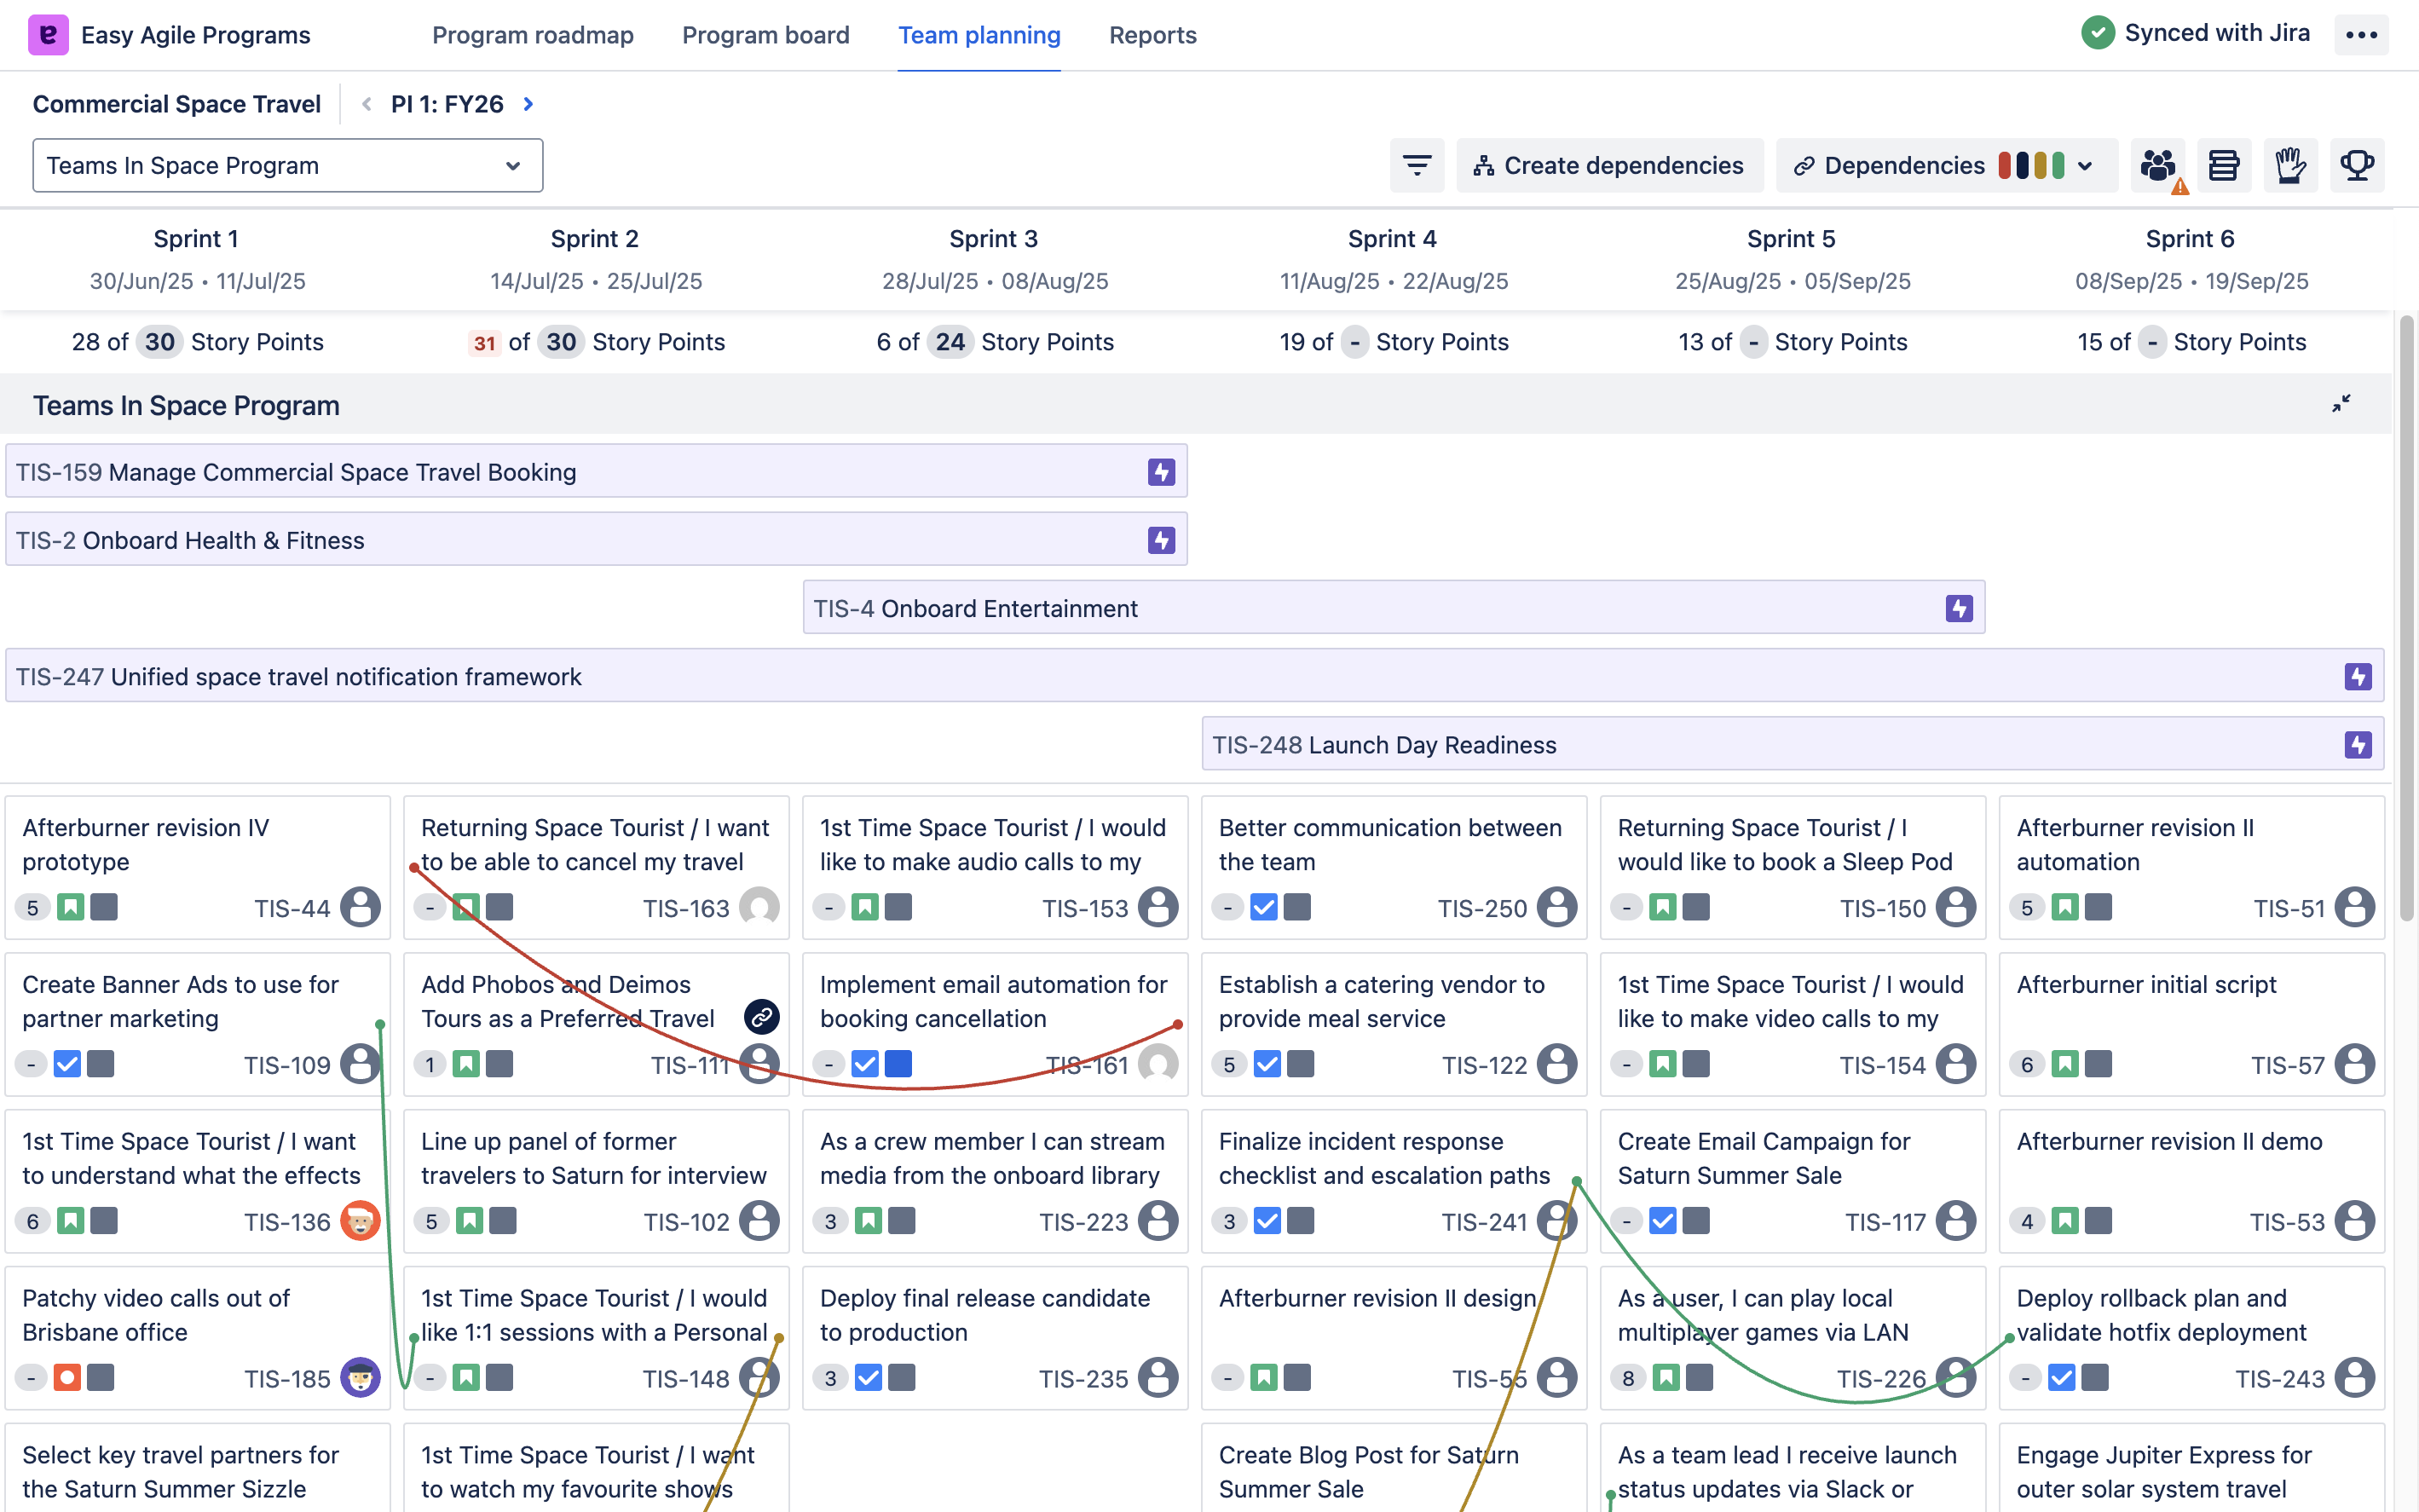The image size is (2419, 1512).
Task: Open the Teams In Space Program dropdown
Action: pyautogui.click(x=287, y=165)
